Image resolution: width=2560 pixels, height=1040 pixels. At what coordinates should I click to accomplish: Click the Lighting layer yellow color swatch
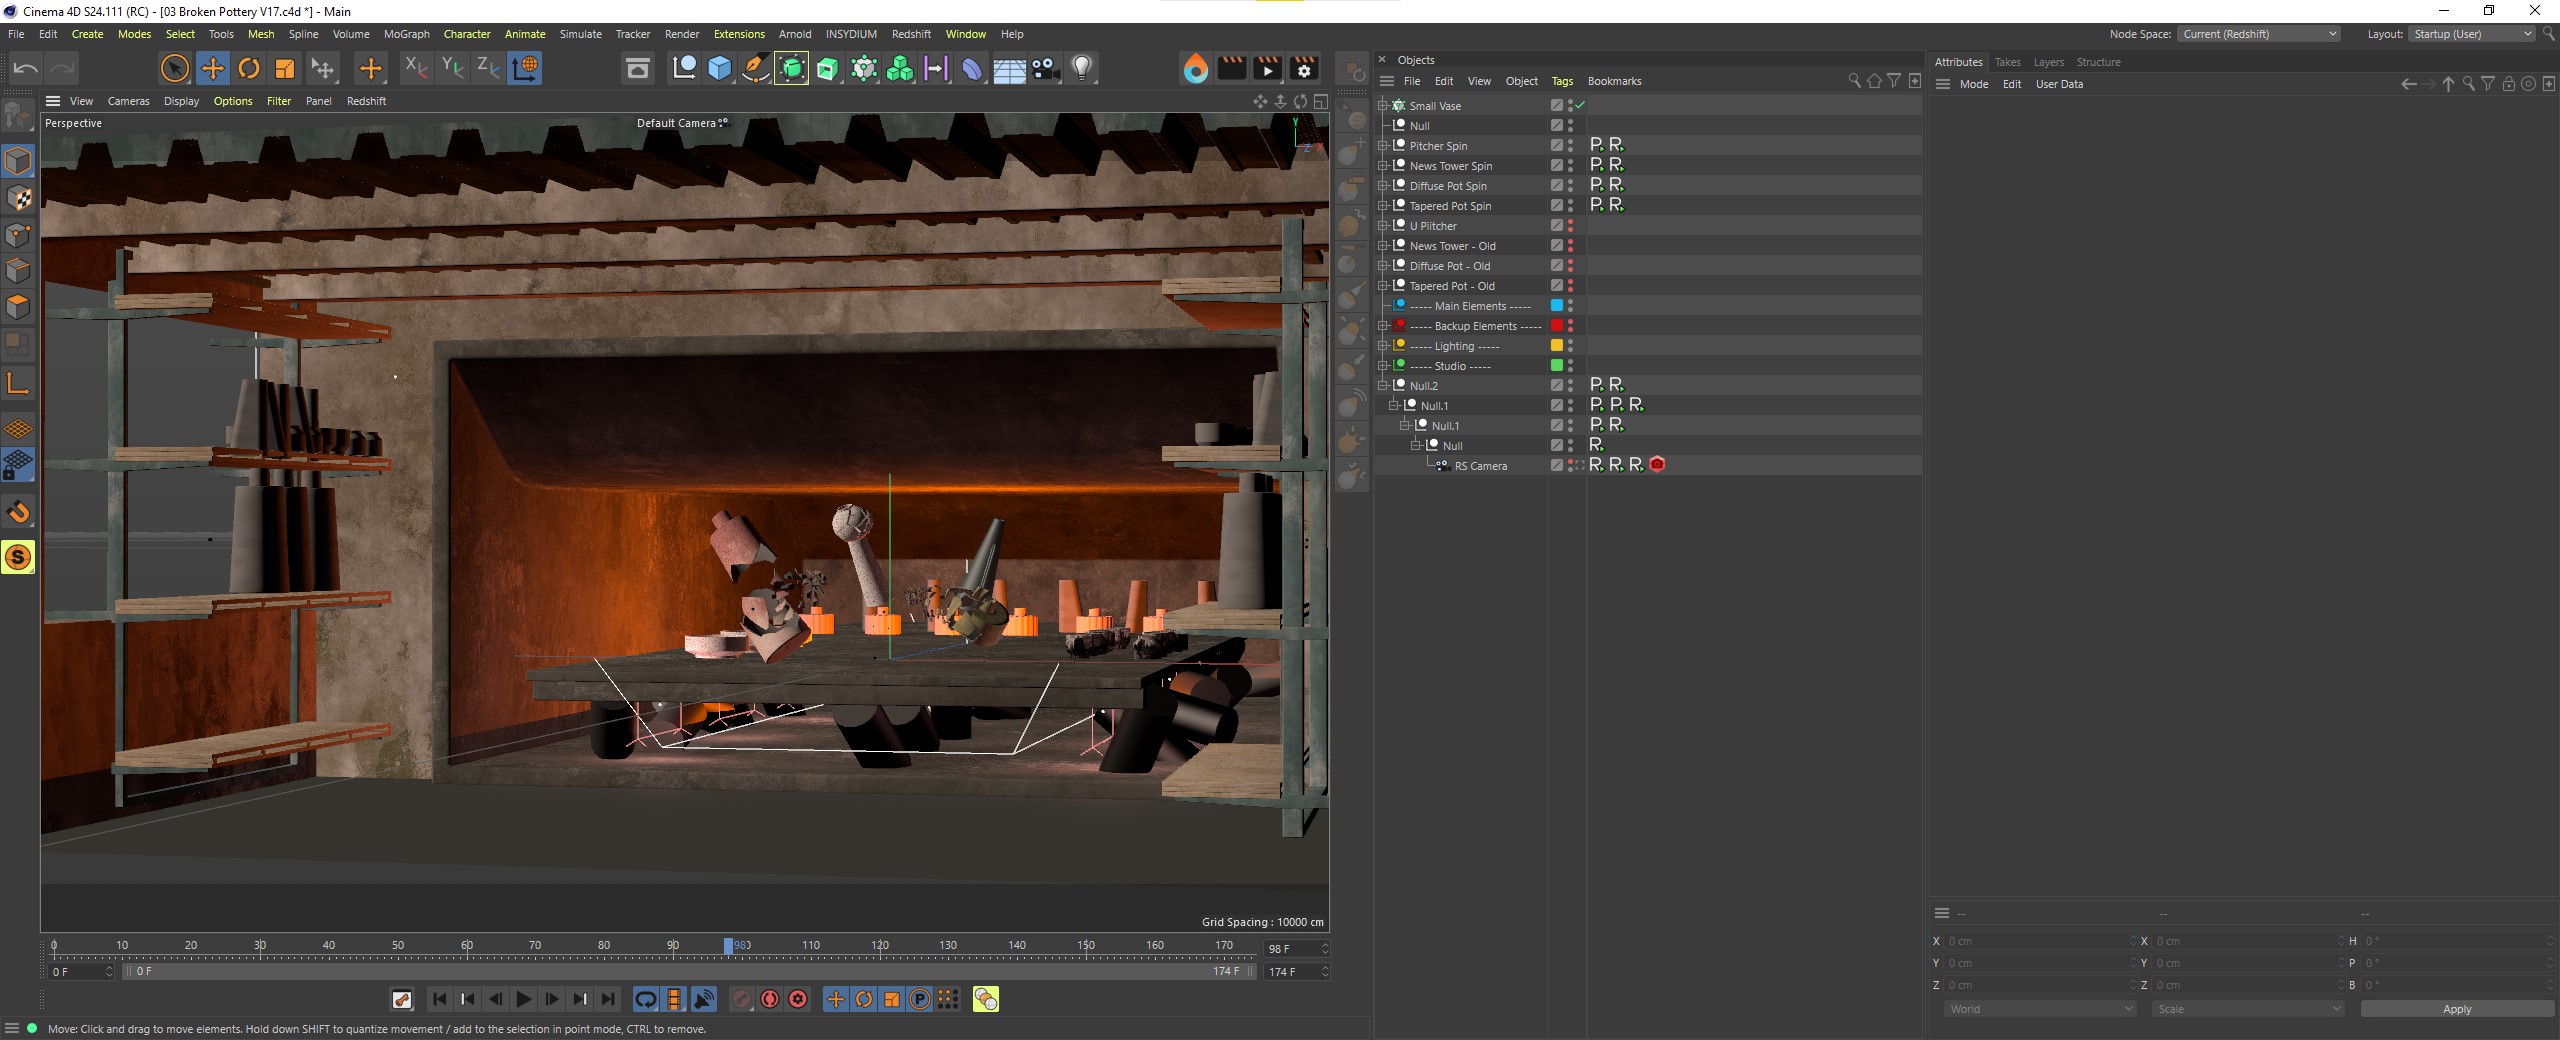click(1556, 345)
